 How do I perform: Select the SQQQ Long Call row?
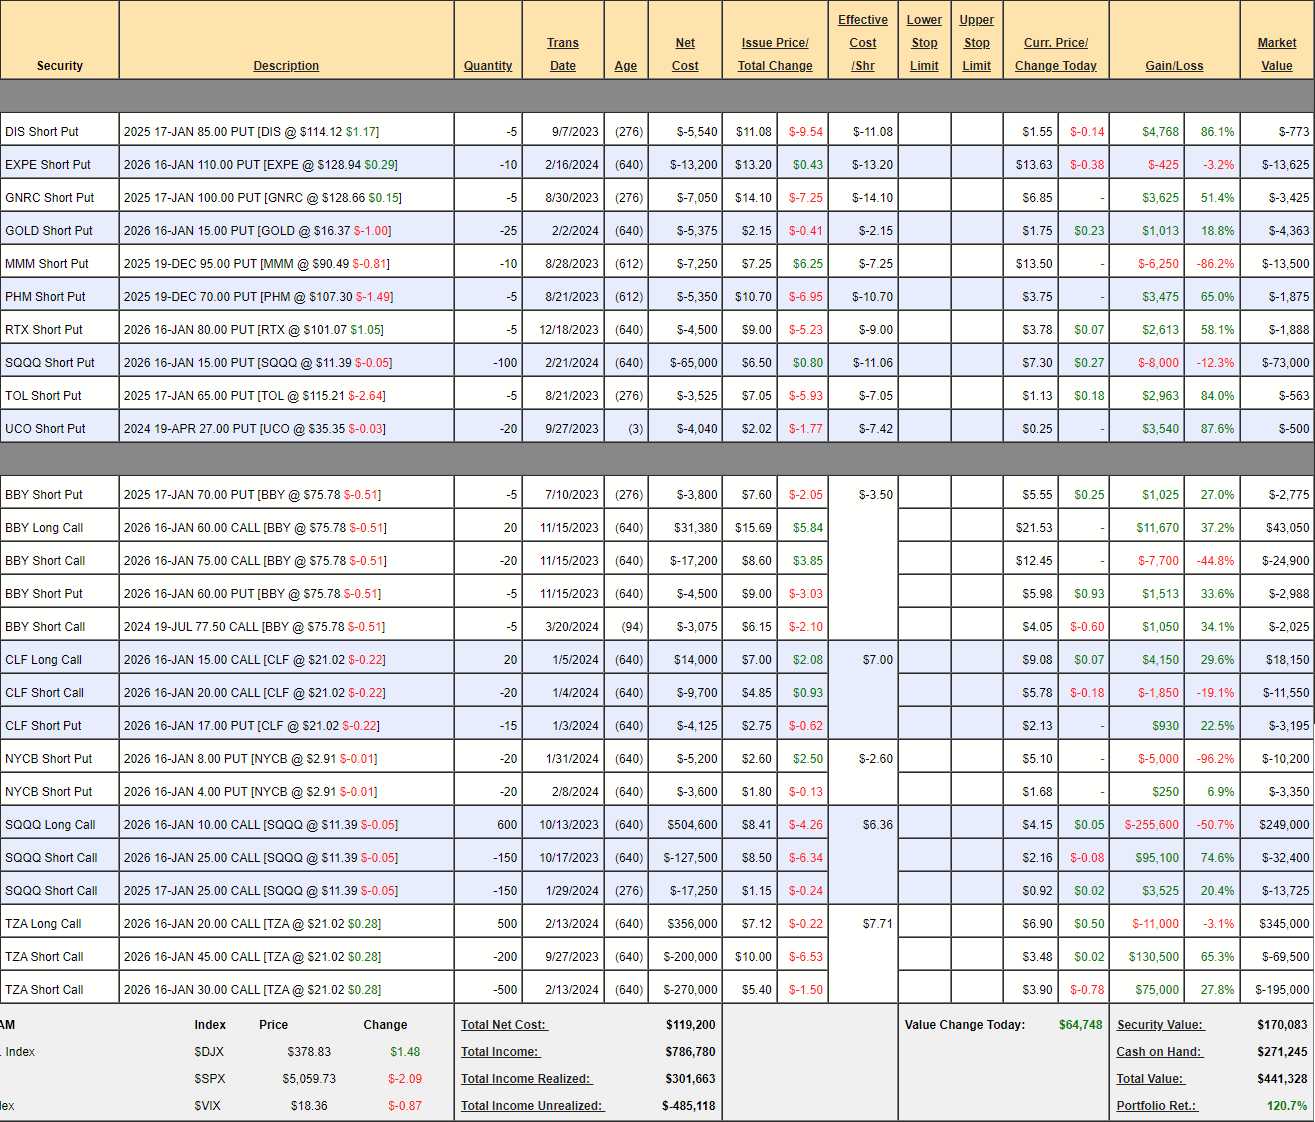coord(50,825)
